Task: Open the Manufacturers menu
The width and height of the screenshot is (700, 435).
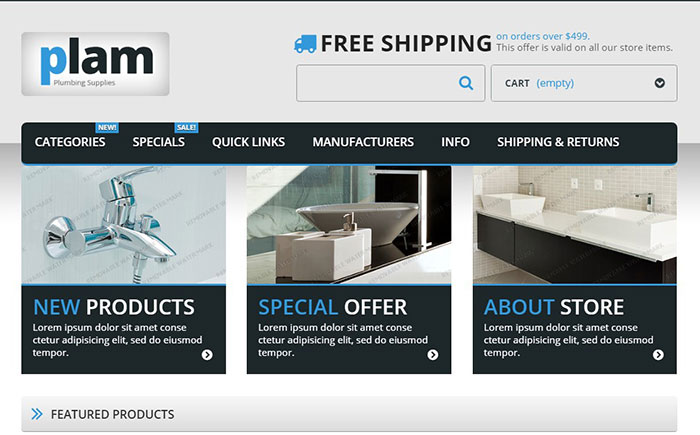Action: pyautogui.click(x=363, y=142)
